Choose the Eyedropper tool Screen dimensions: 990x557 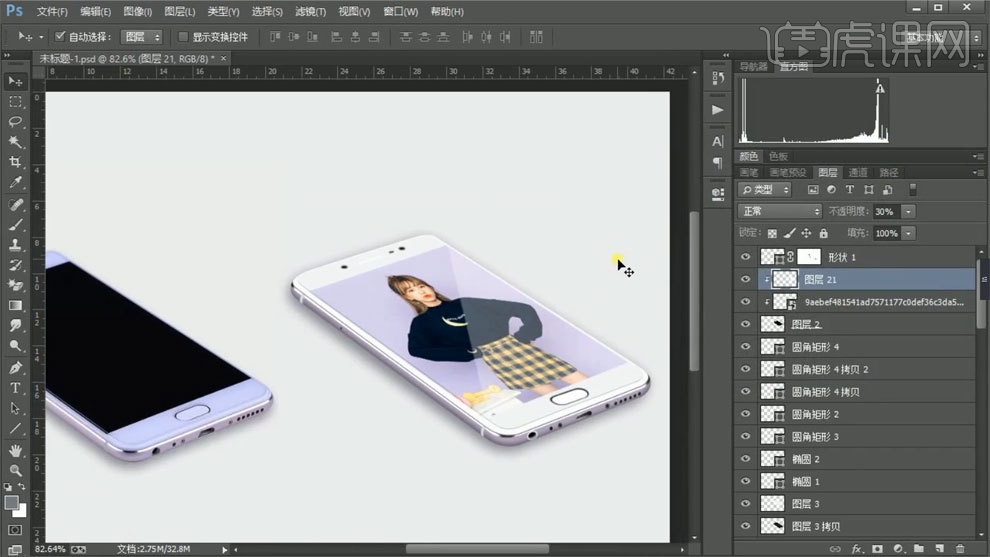[15, 183]
